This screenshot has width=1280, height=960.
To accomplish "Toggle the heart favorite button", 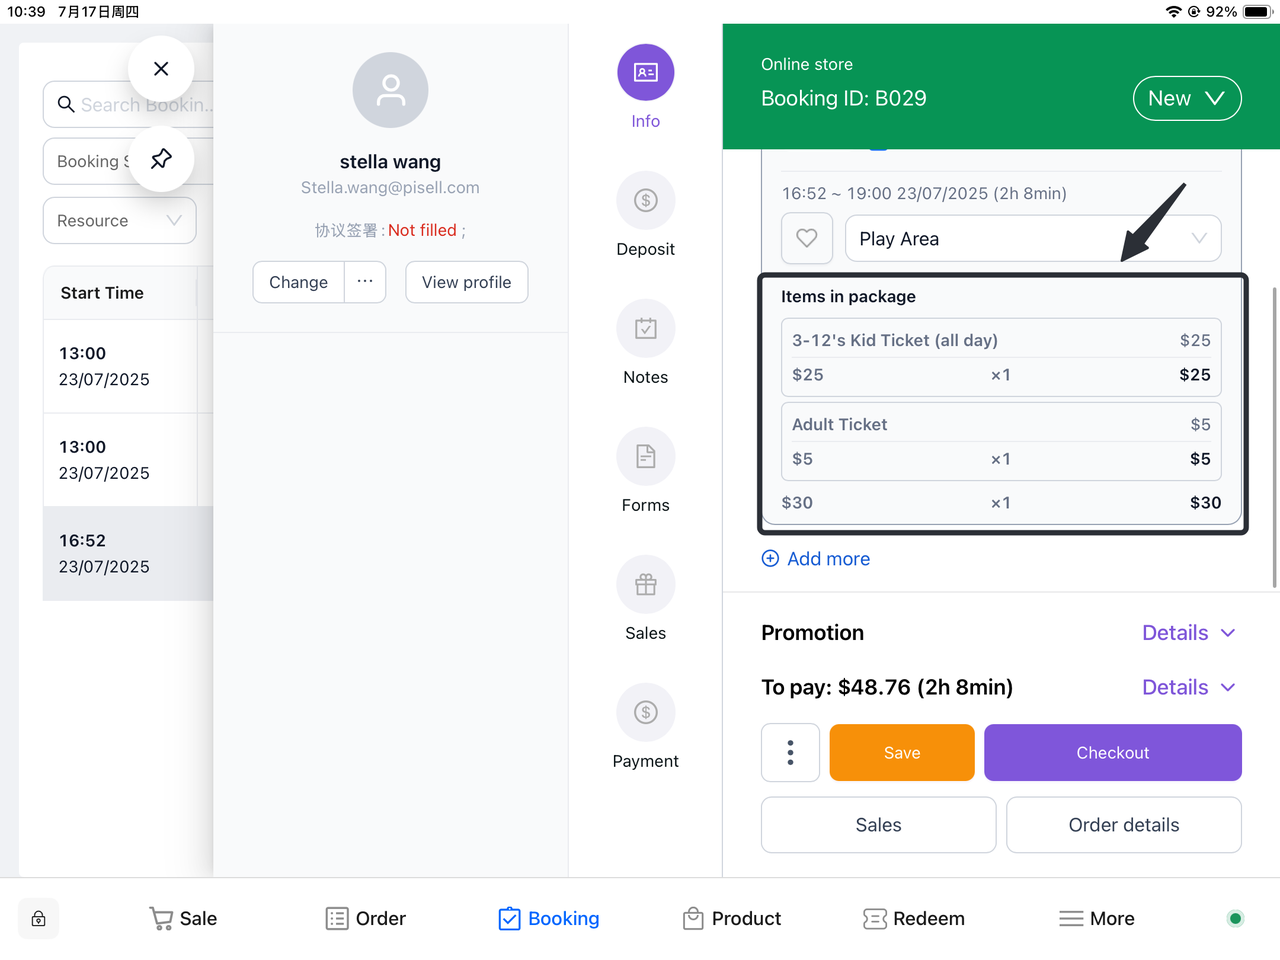I will [x=806, y=238].
